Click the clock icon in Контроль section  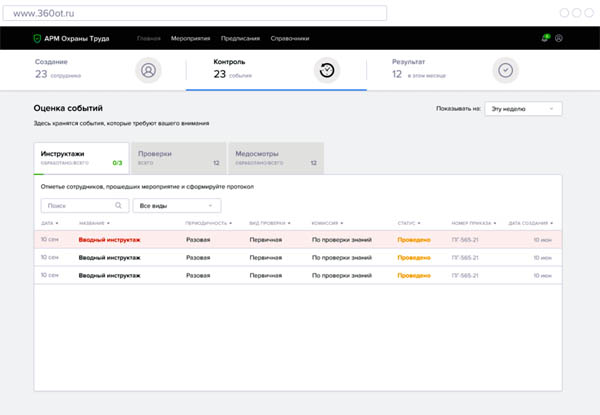pyautogui.click(x=327, y=70)
